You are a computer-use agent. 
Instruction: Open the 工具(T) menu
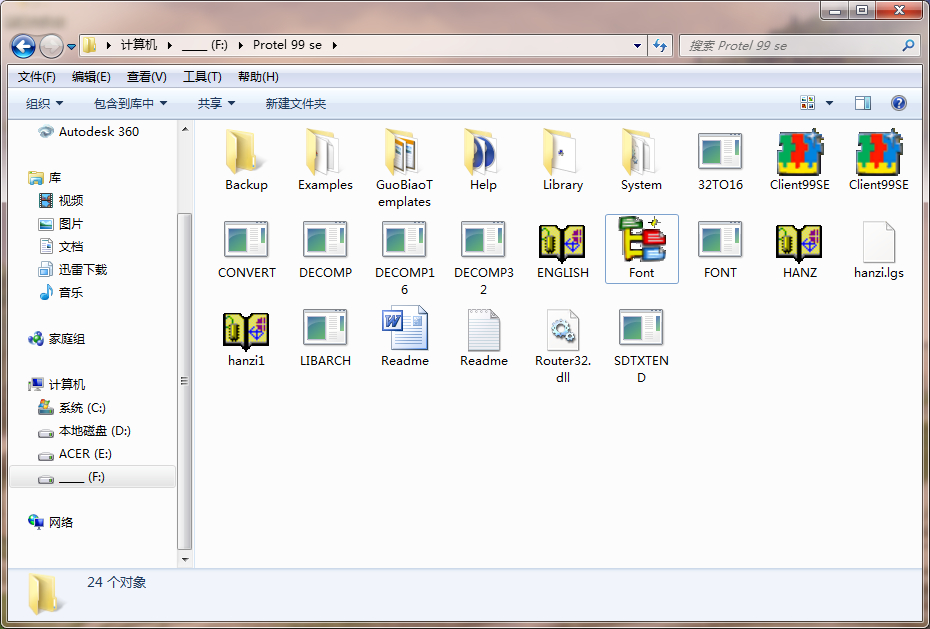point(202,77)
